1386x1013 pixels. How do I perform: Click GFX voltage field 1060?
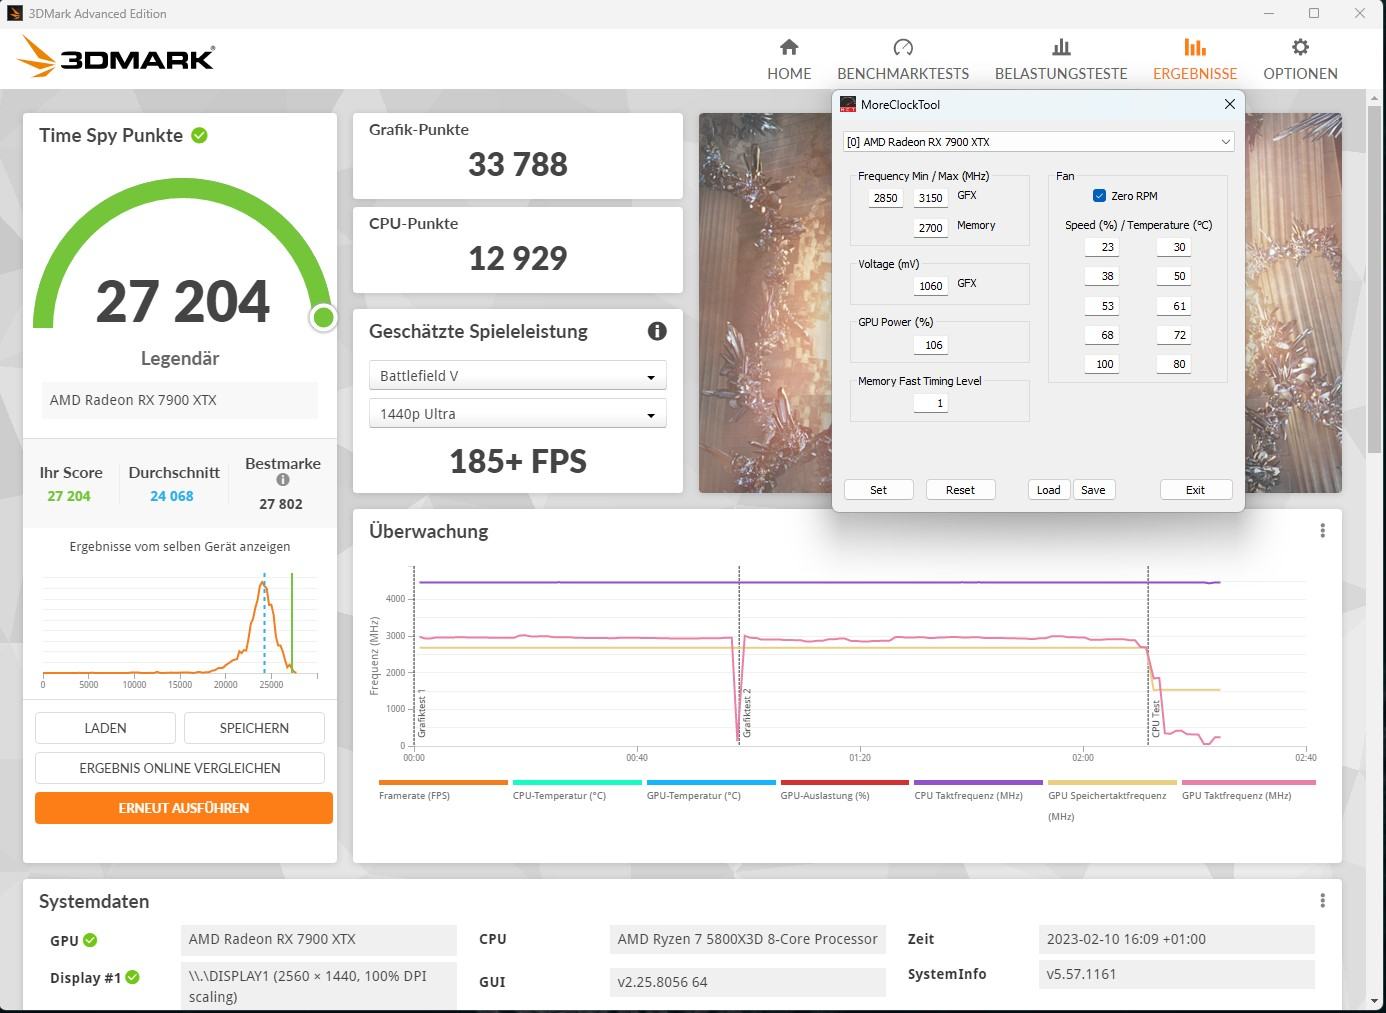(x=930, y=286)
